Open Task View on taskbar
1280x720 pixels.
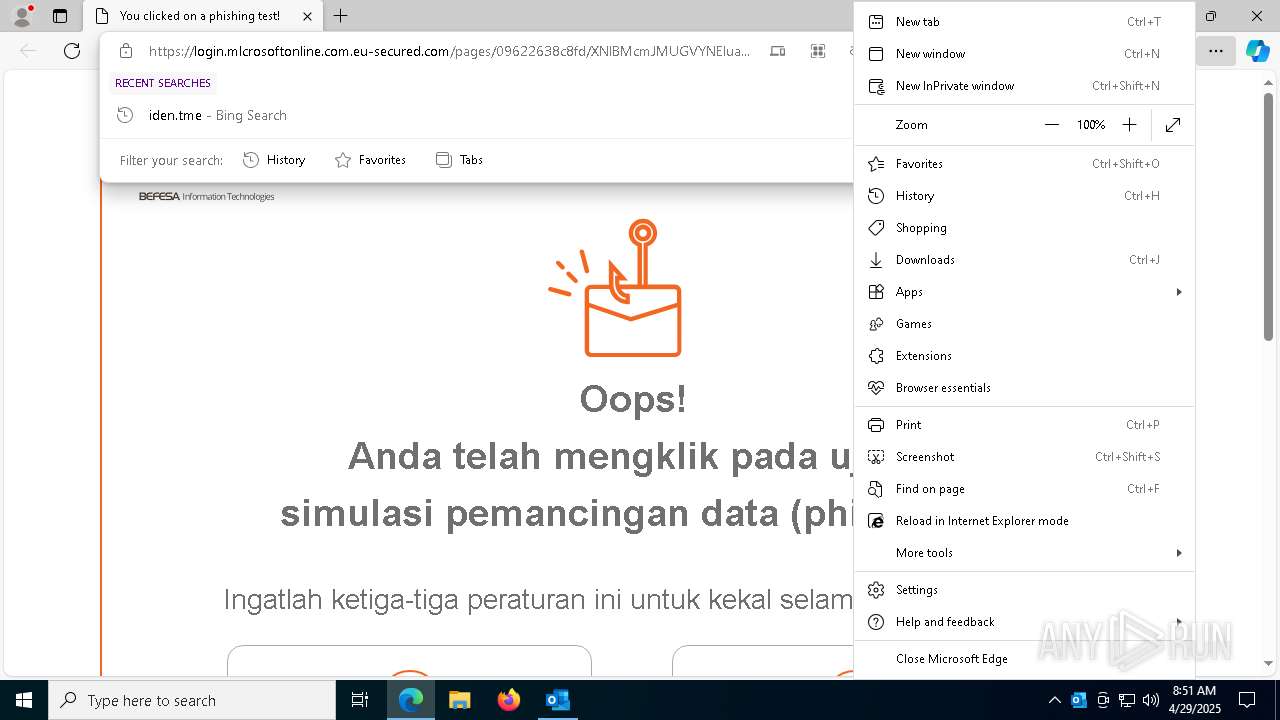360,700
